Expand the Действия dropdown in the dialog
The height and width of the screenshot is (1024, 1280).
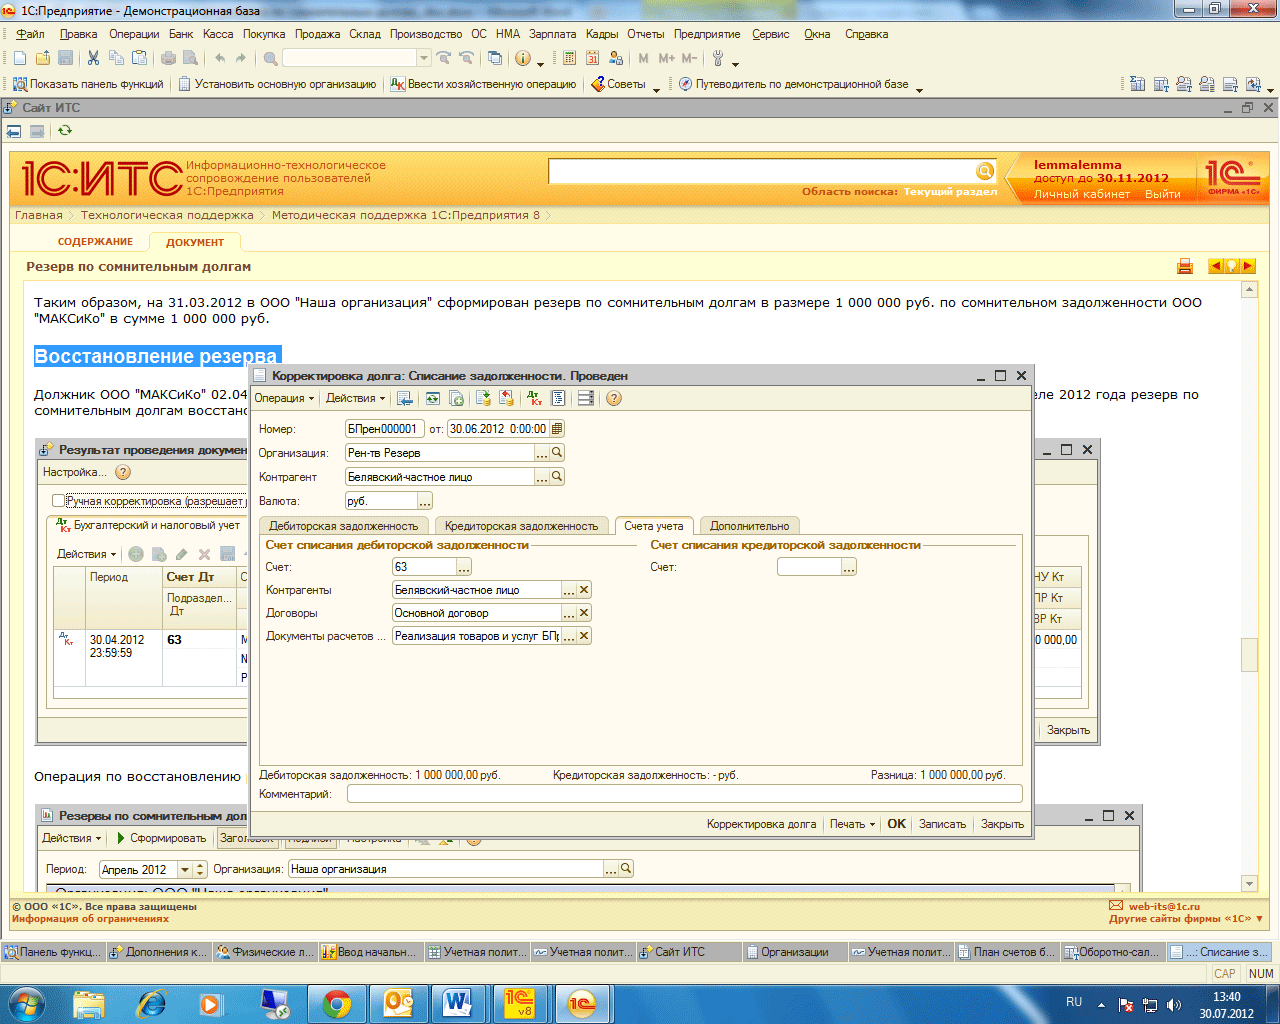point(355,398)
